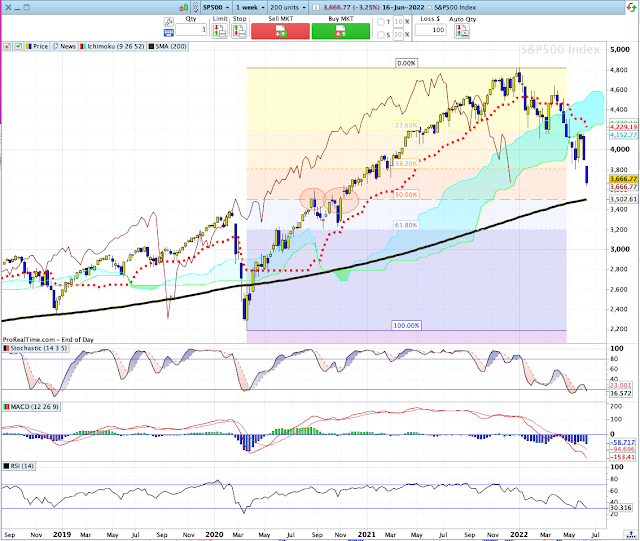This screenshot has height=541, width=640.
Task: Enable the T (target) checkbox
Action: [x=381, y=22]
